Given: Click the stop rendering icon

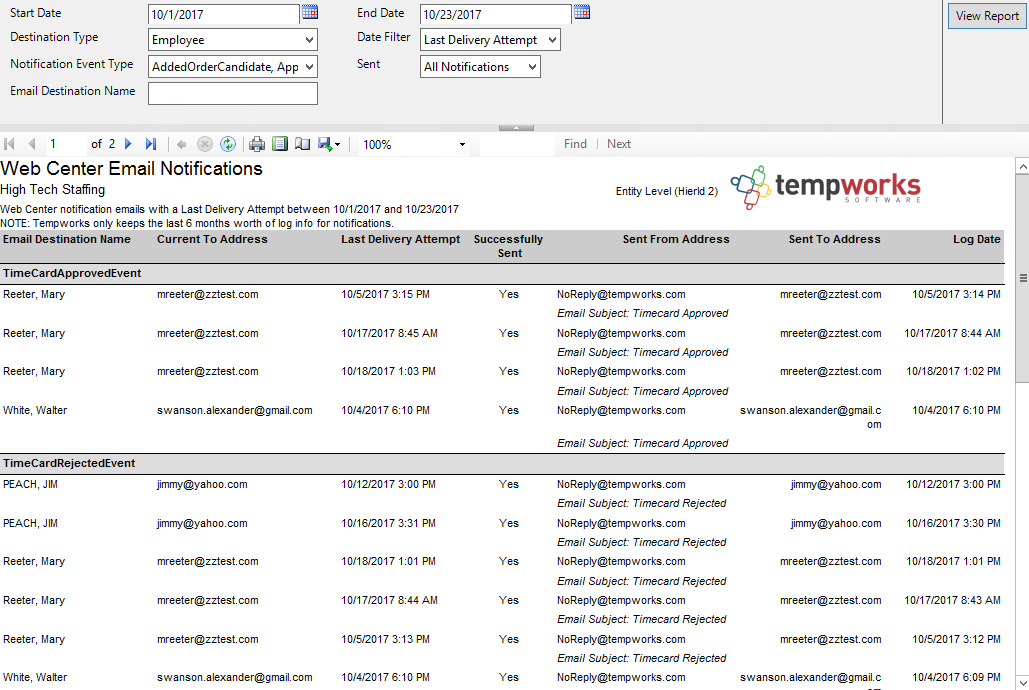Looking at the screenshot, I should (205, 144).
